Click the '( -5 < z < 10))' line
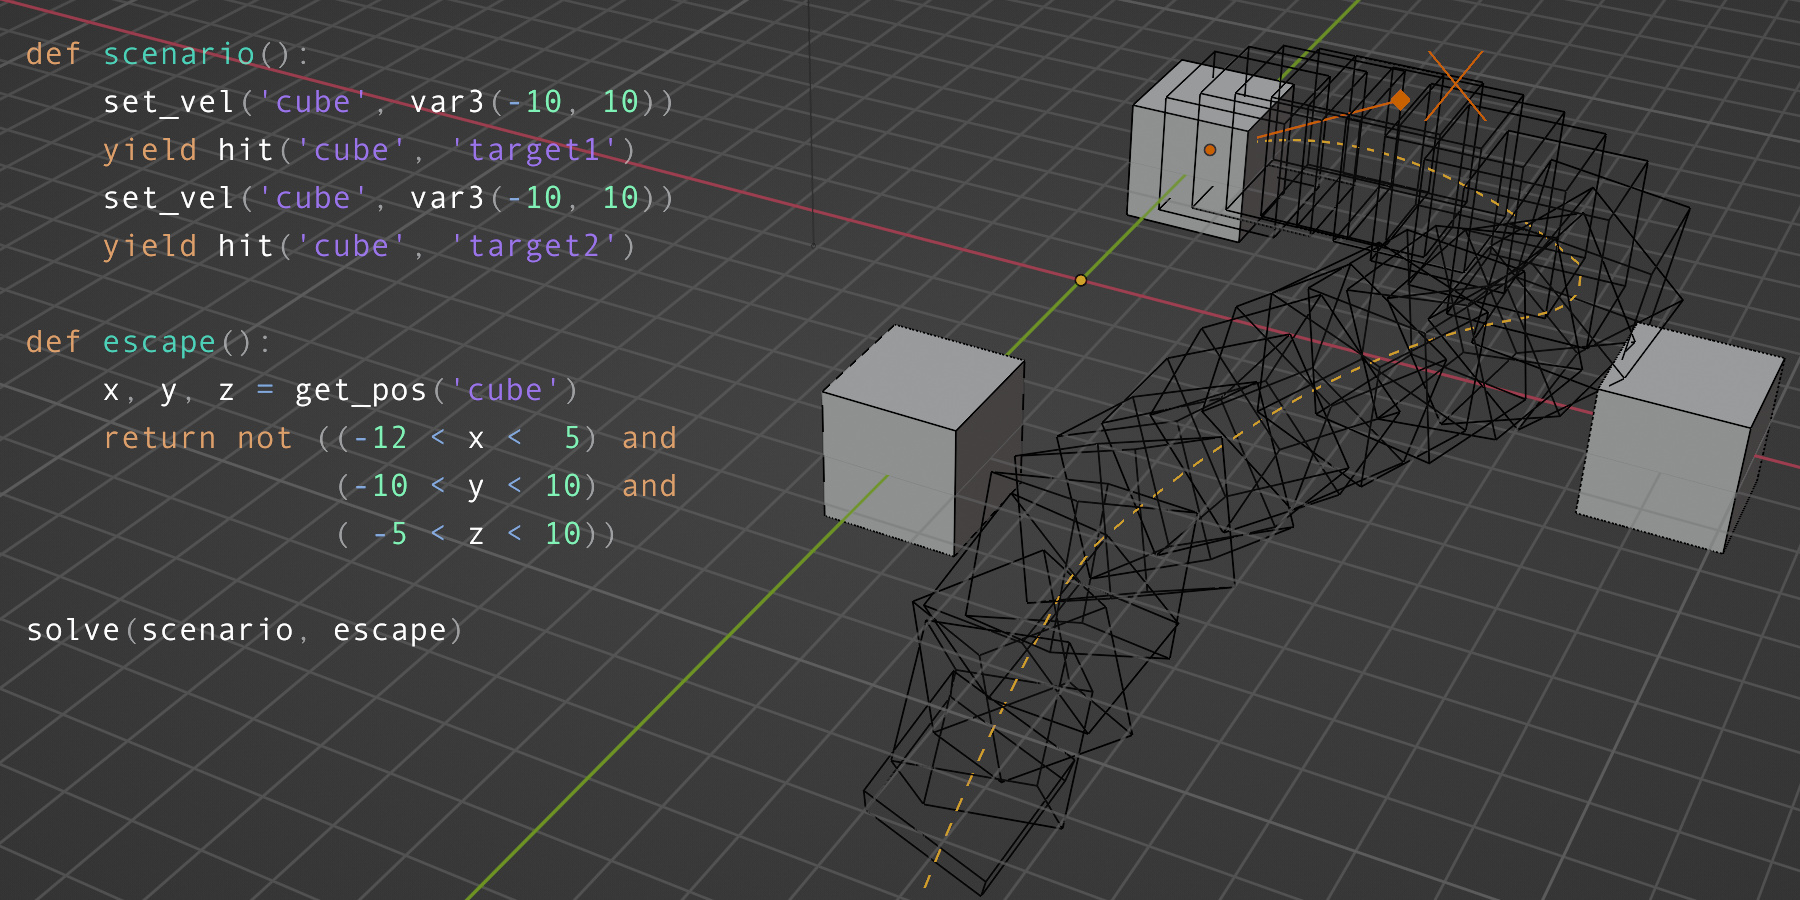Screen dimensions: 1800x900 (476, 534)
